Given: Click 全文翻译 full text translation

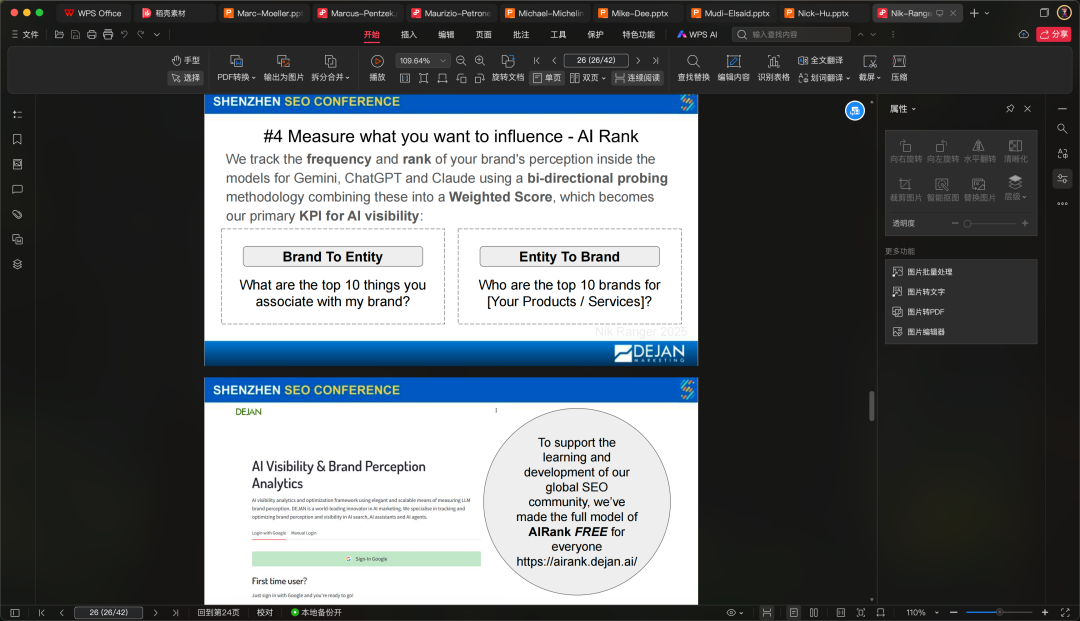Looking at the screenshot, I should point(820,61).
